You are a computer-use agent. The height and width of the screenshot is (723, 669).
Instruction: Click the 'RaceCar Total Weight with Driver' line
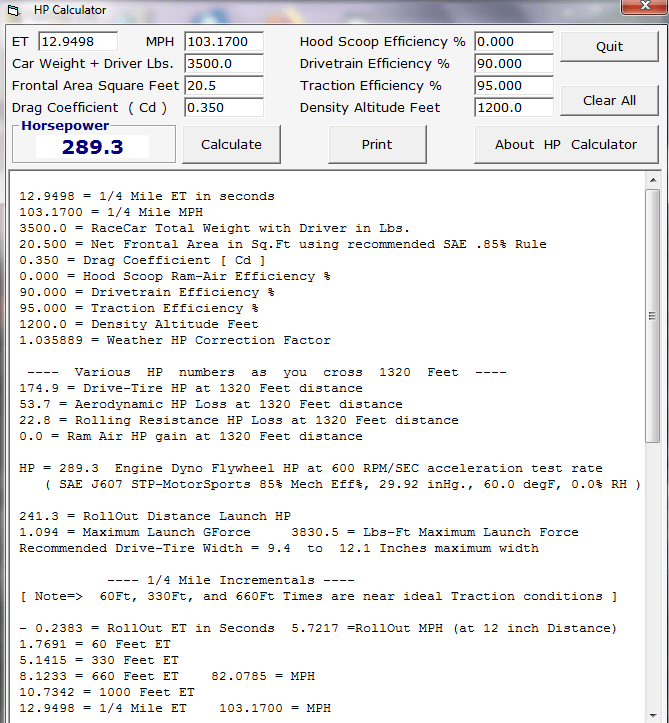[x=214, y=228]
